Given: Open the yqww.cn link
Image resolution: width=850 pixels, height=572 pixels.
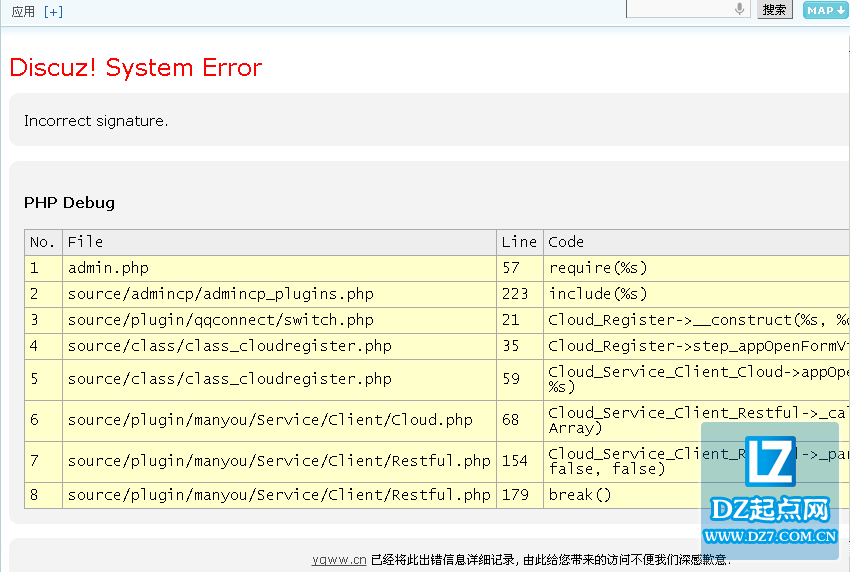Looking at the screenshot, I should tap(339, 560).
